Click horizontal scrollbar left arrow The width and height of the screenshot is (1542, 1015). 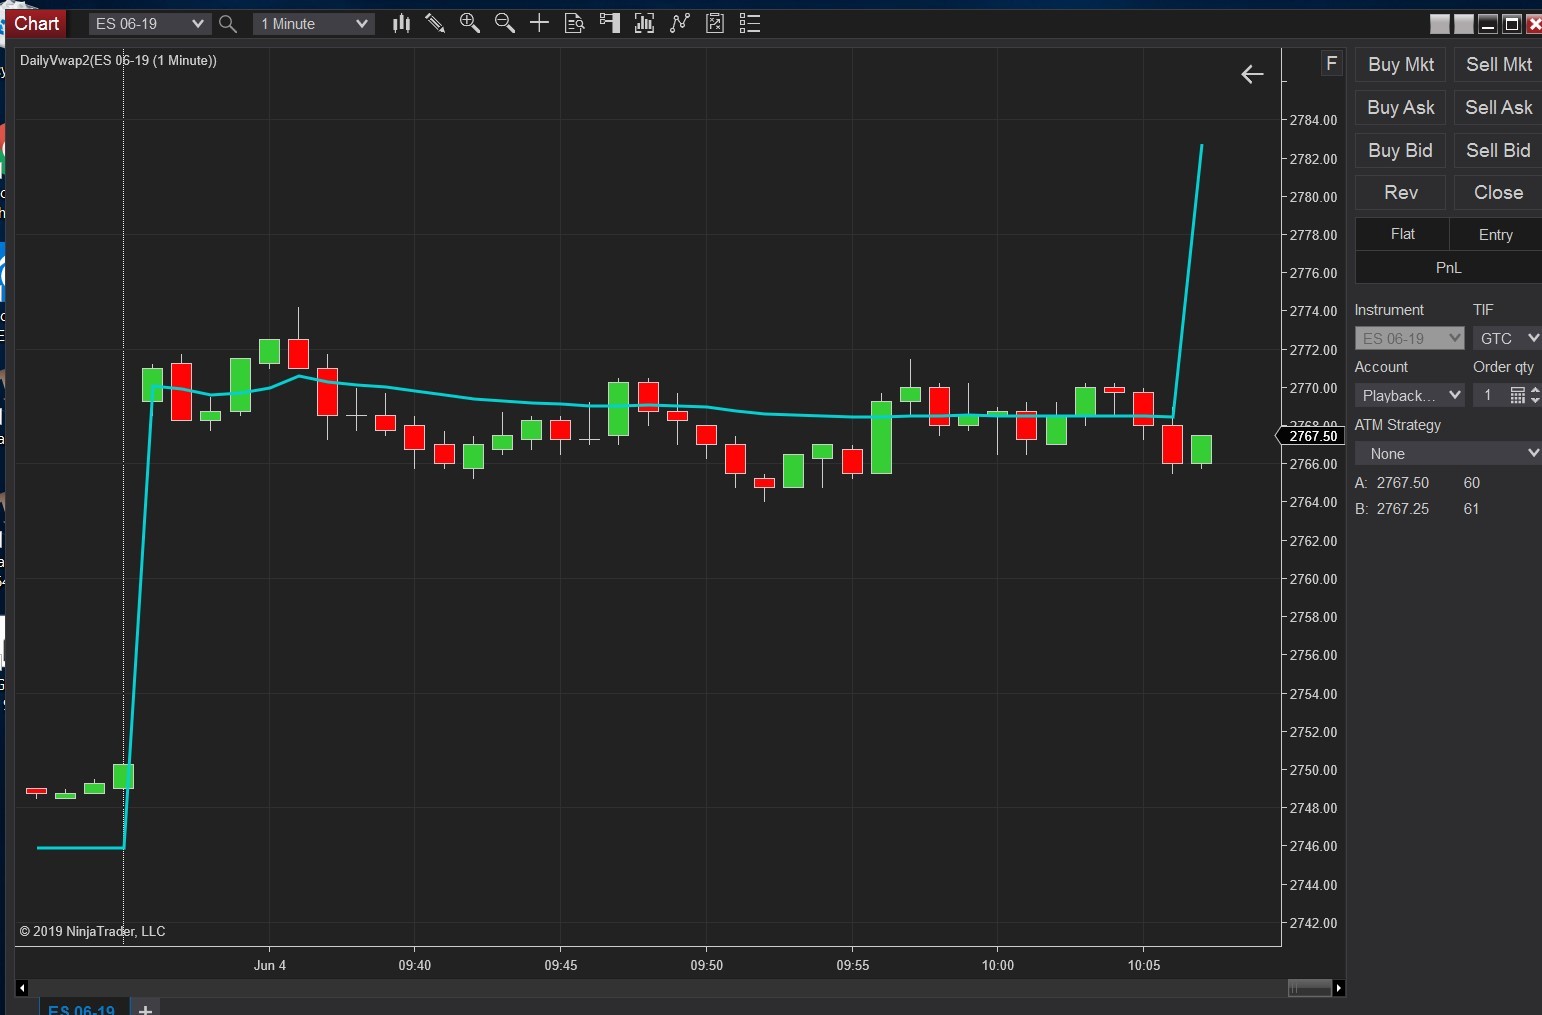tap(22, 988)
